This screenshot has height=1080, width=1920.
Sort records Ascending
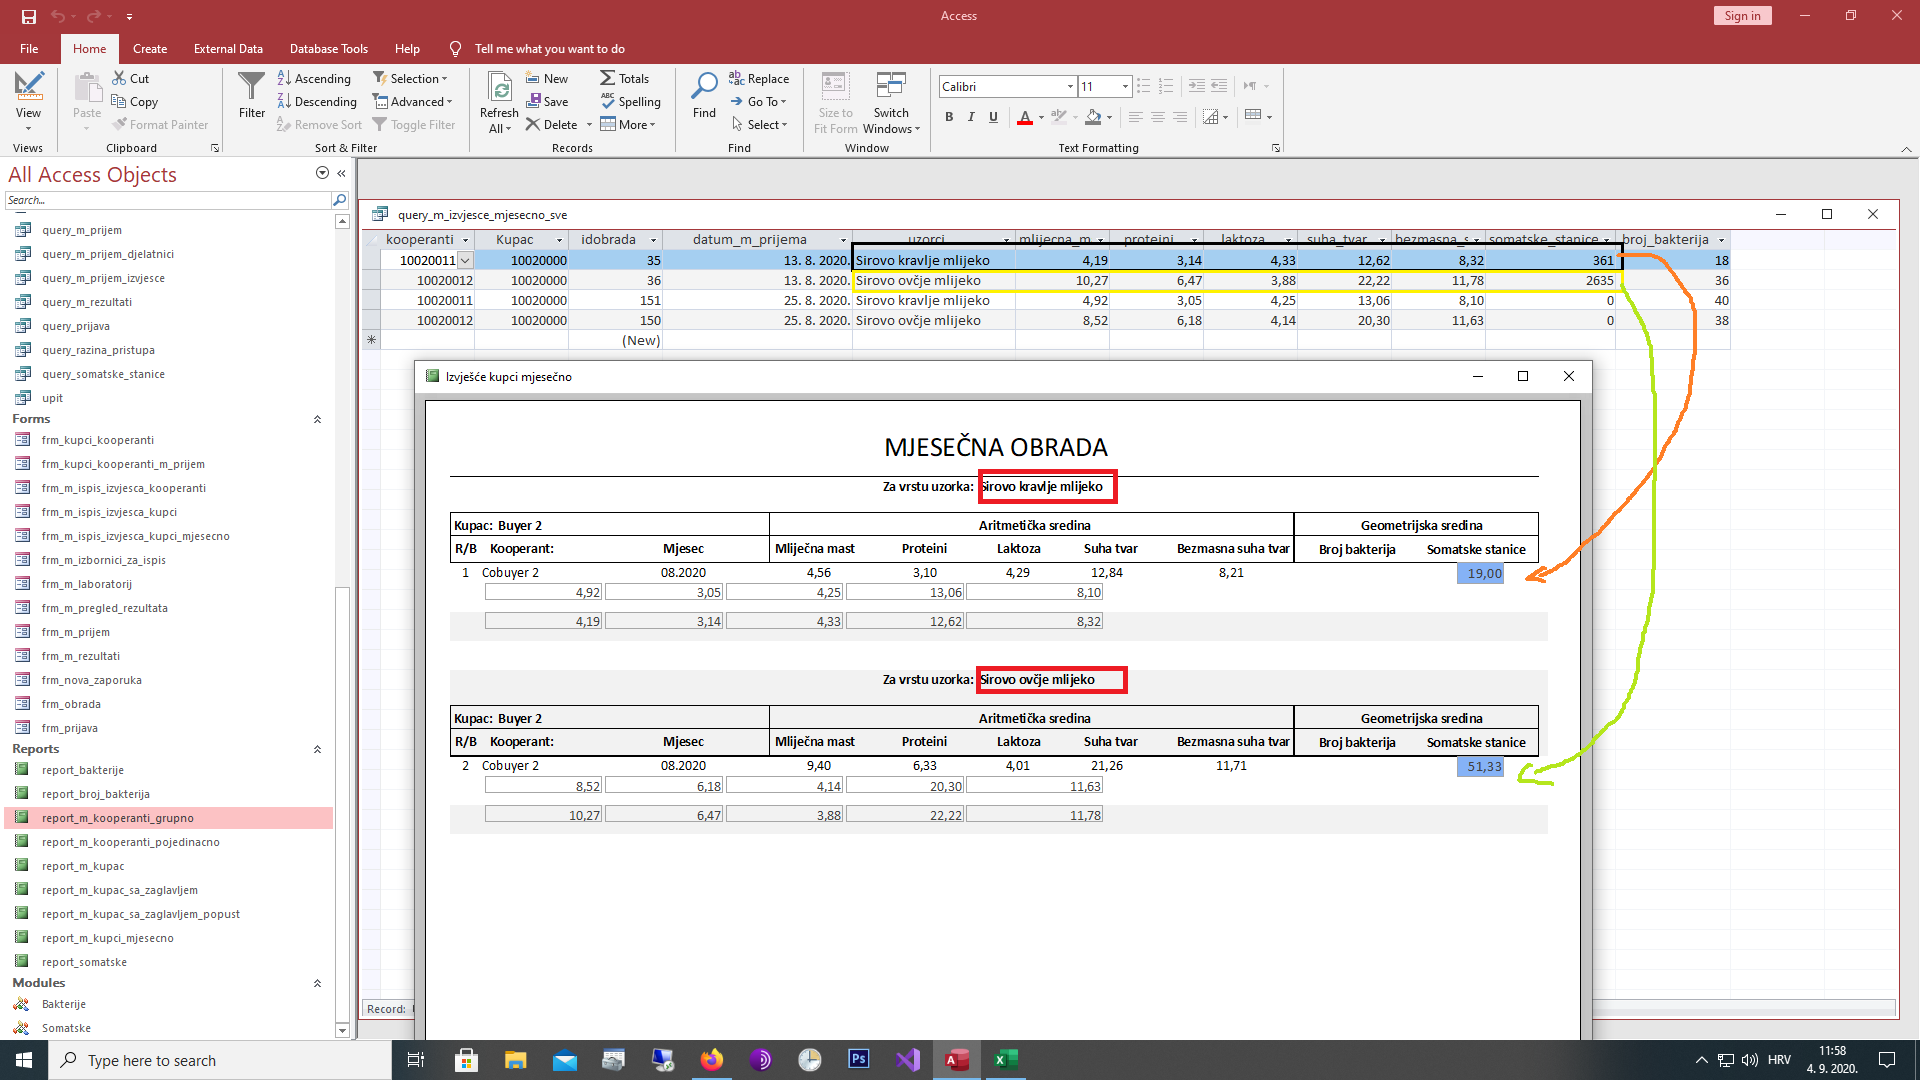[314, 78]
